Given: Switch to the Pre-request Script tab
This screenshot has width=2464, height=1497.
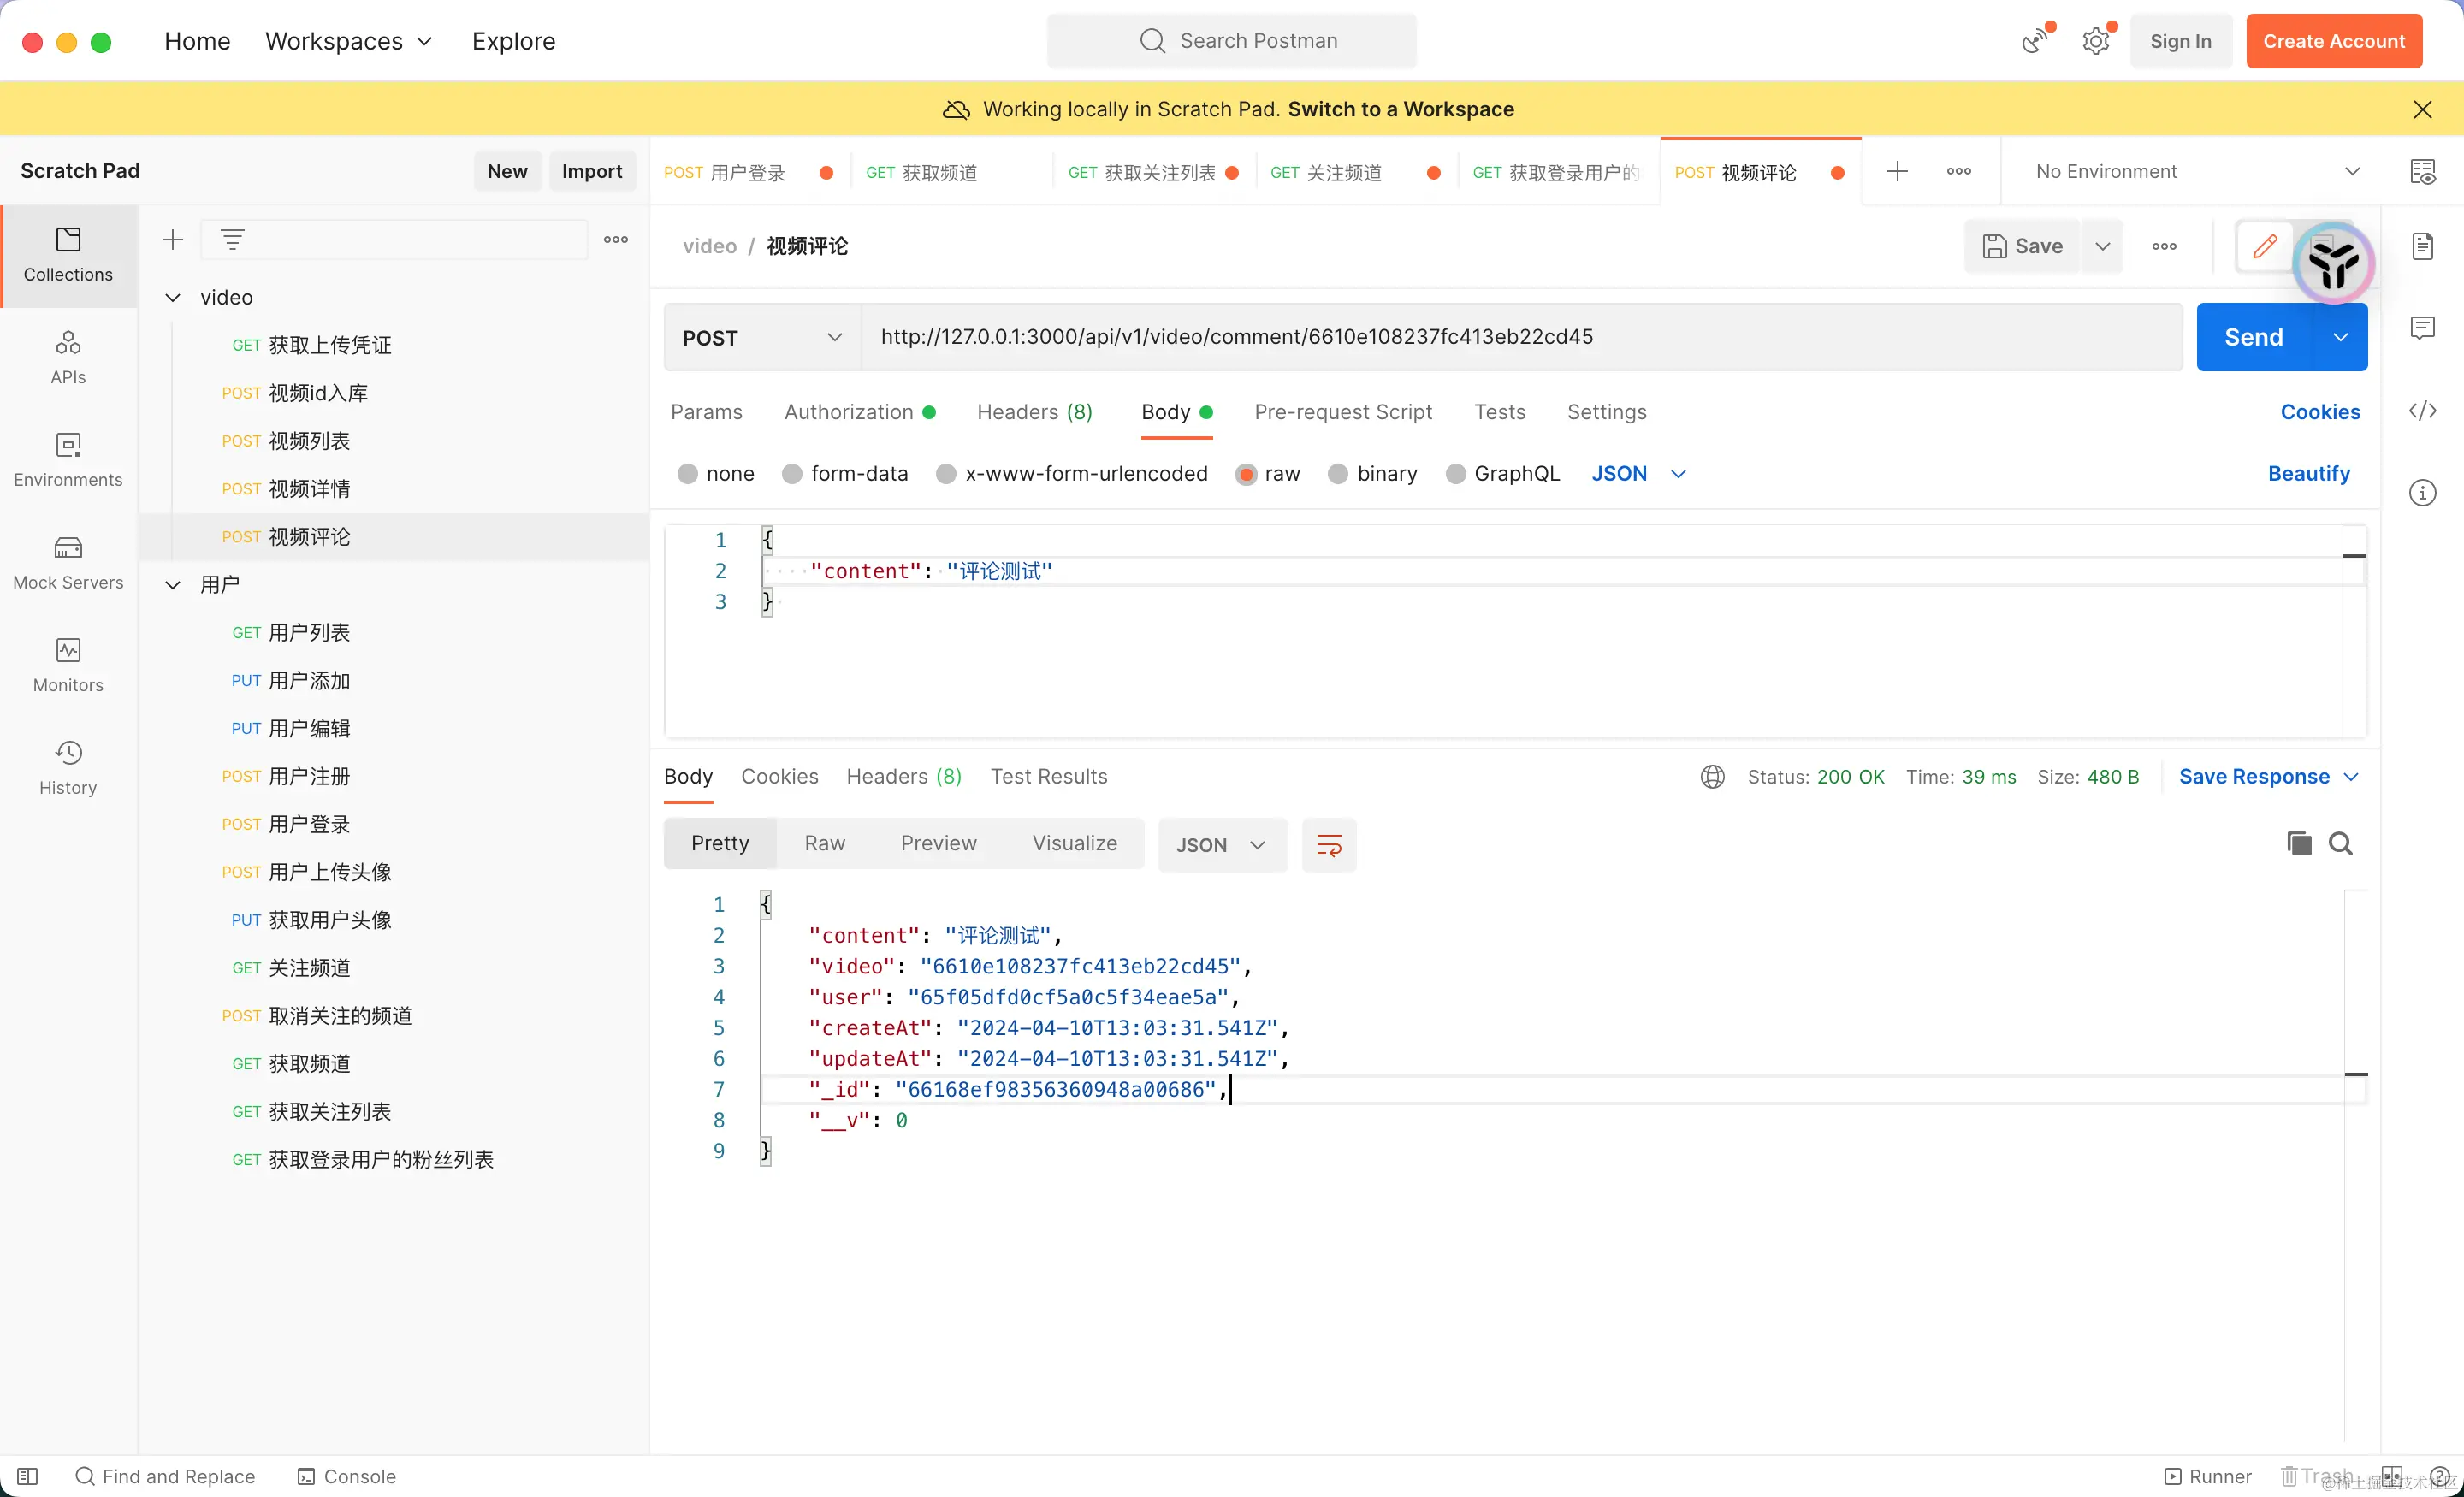Looking at the screenshot, I should 1342,412.
